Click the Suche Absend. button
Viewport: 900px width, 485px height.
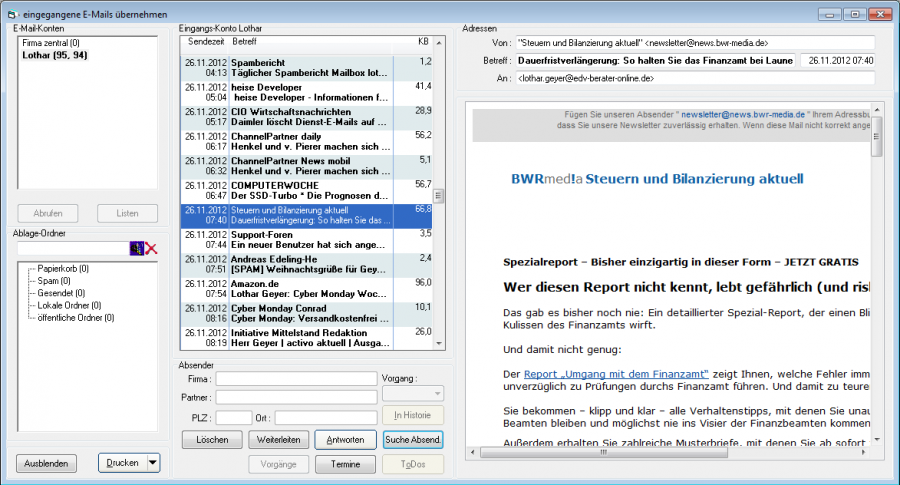413,440
